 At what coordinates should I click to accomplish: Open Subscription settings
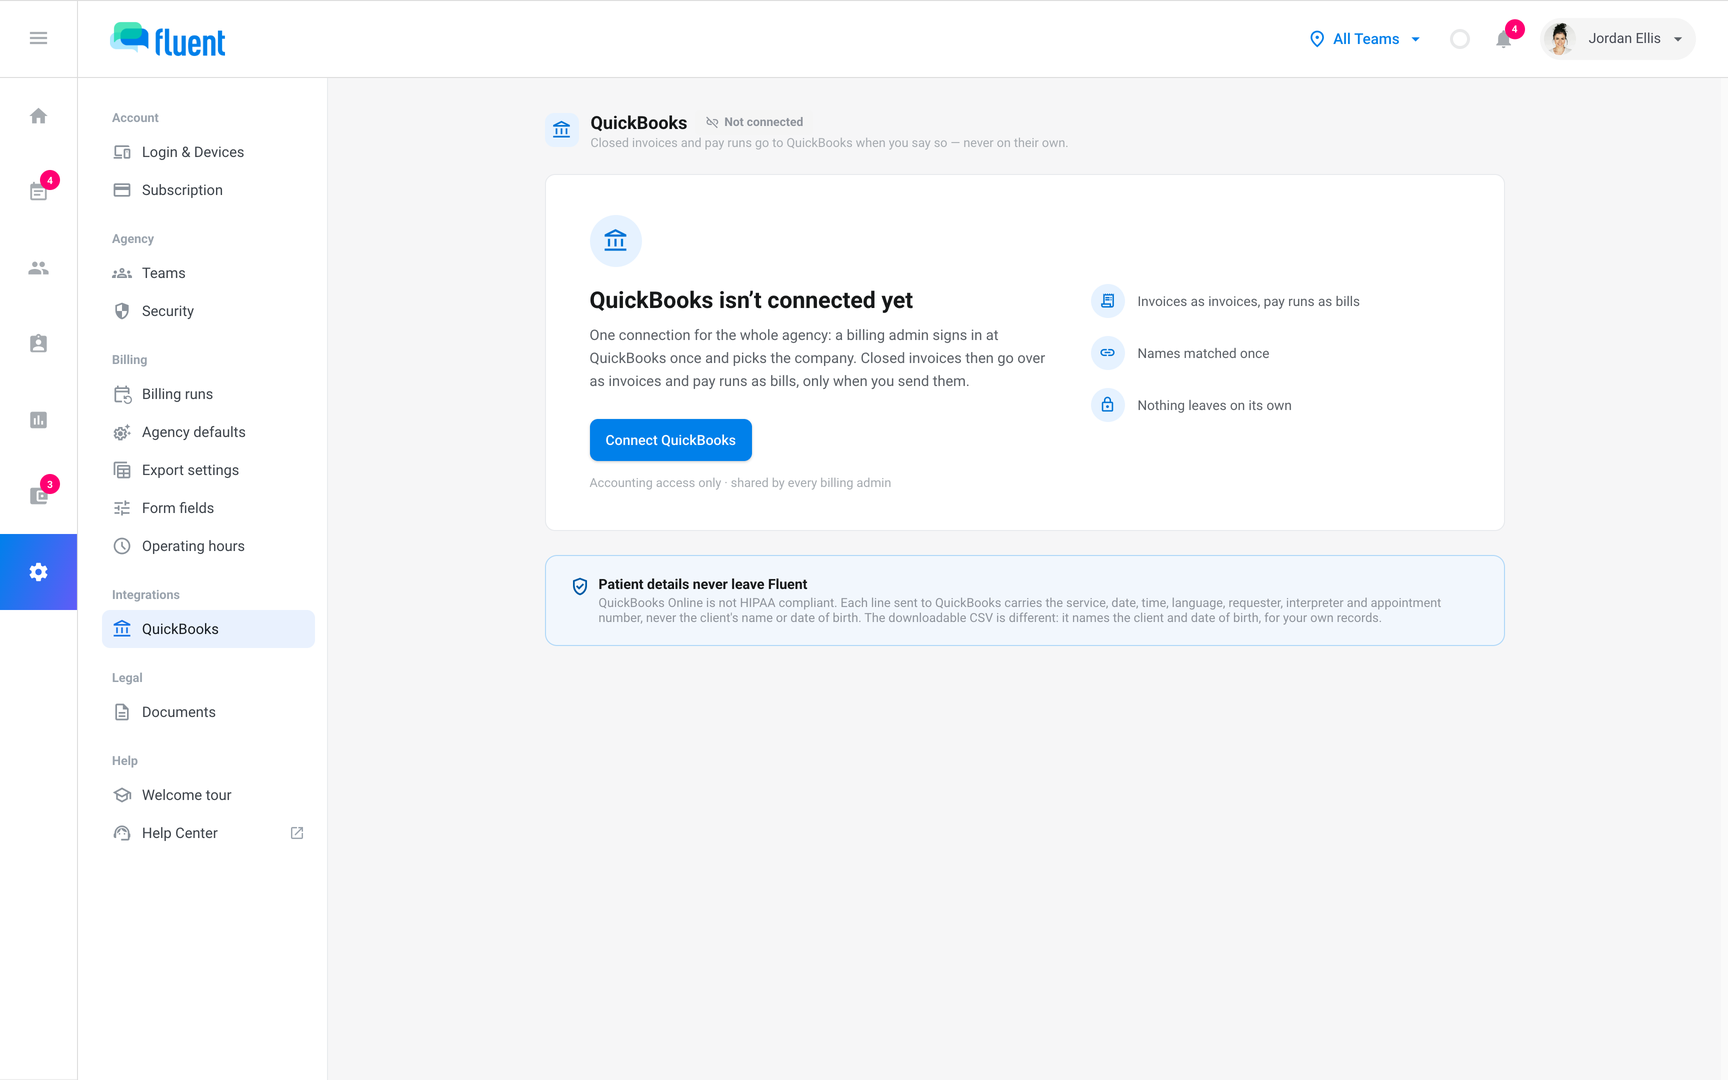[x=208, y=190]
